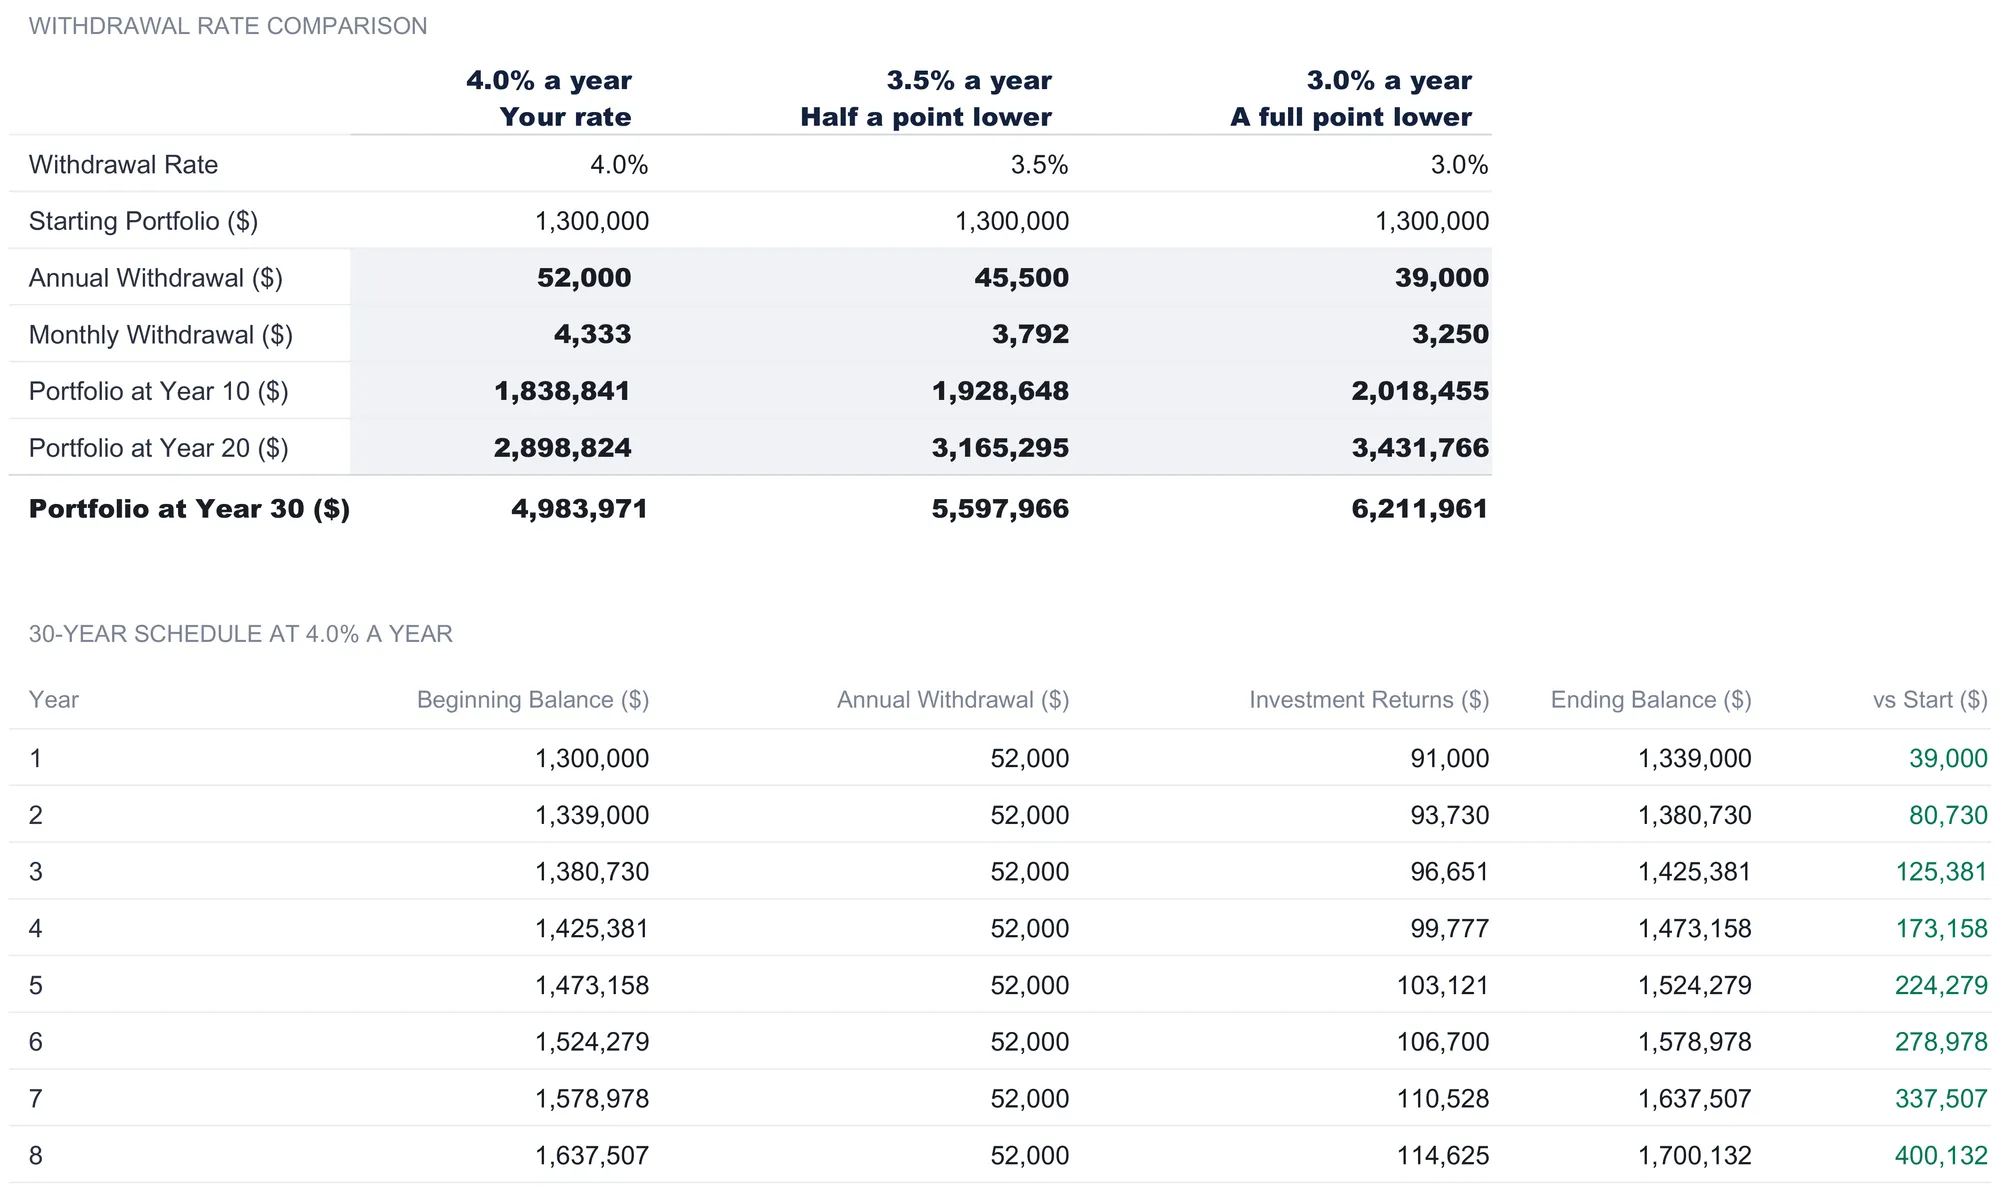Select Year 30 portfolio value 5,597,966
The height and width of the screenshot is (1192, 2000).
[1000, 509]
